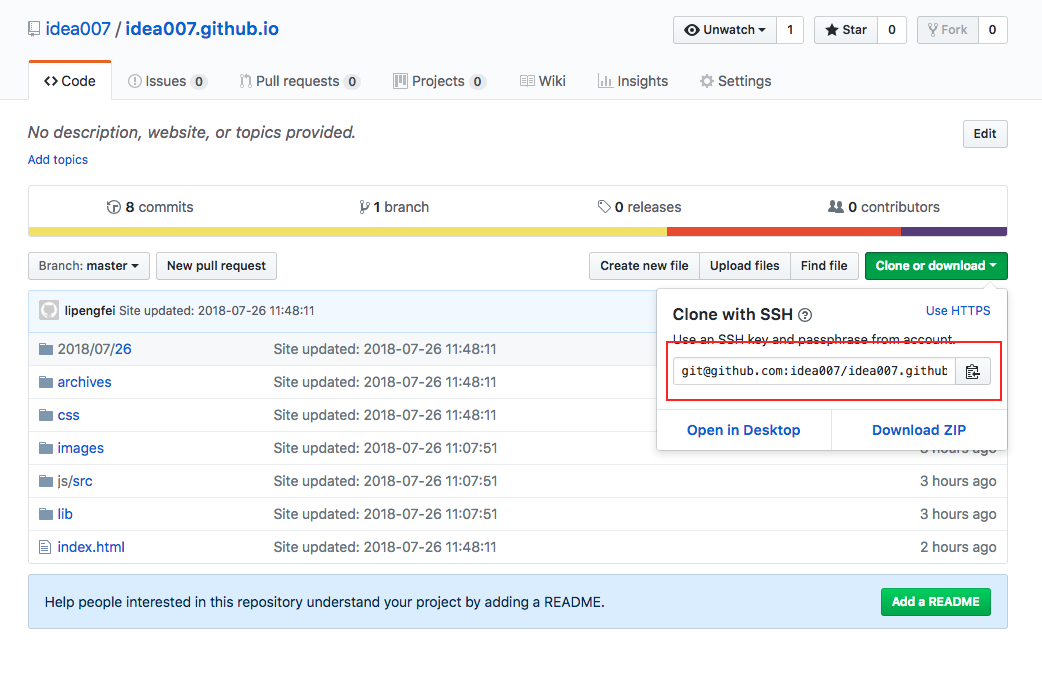Open the Wiki tab

pos(542,81)
